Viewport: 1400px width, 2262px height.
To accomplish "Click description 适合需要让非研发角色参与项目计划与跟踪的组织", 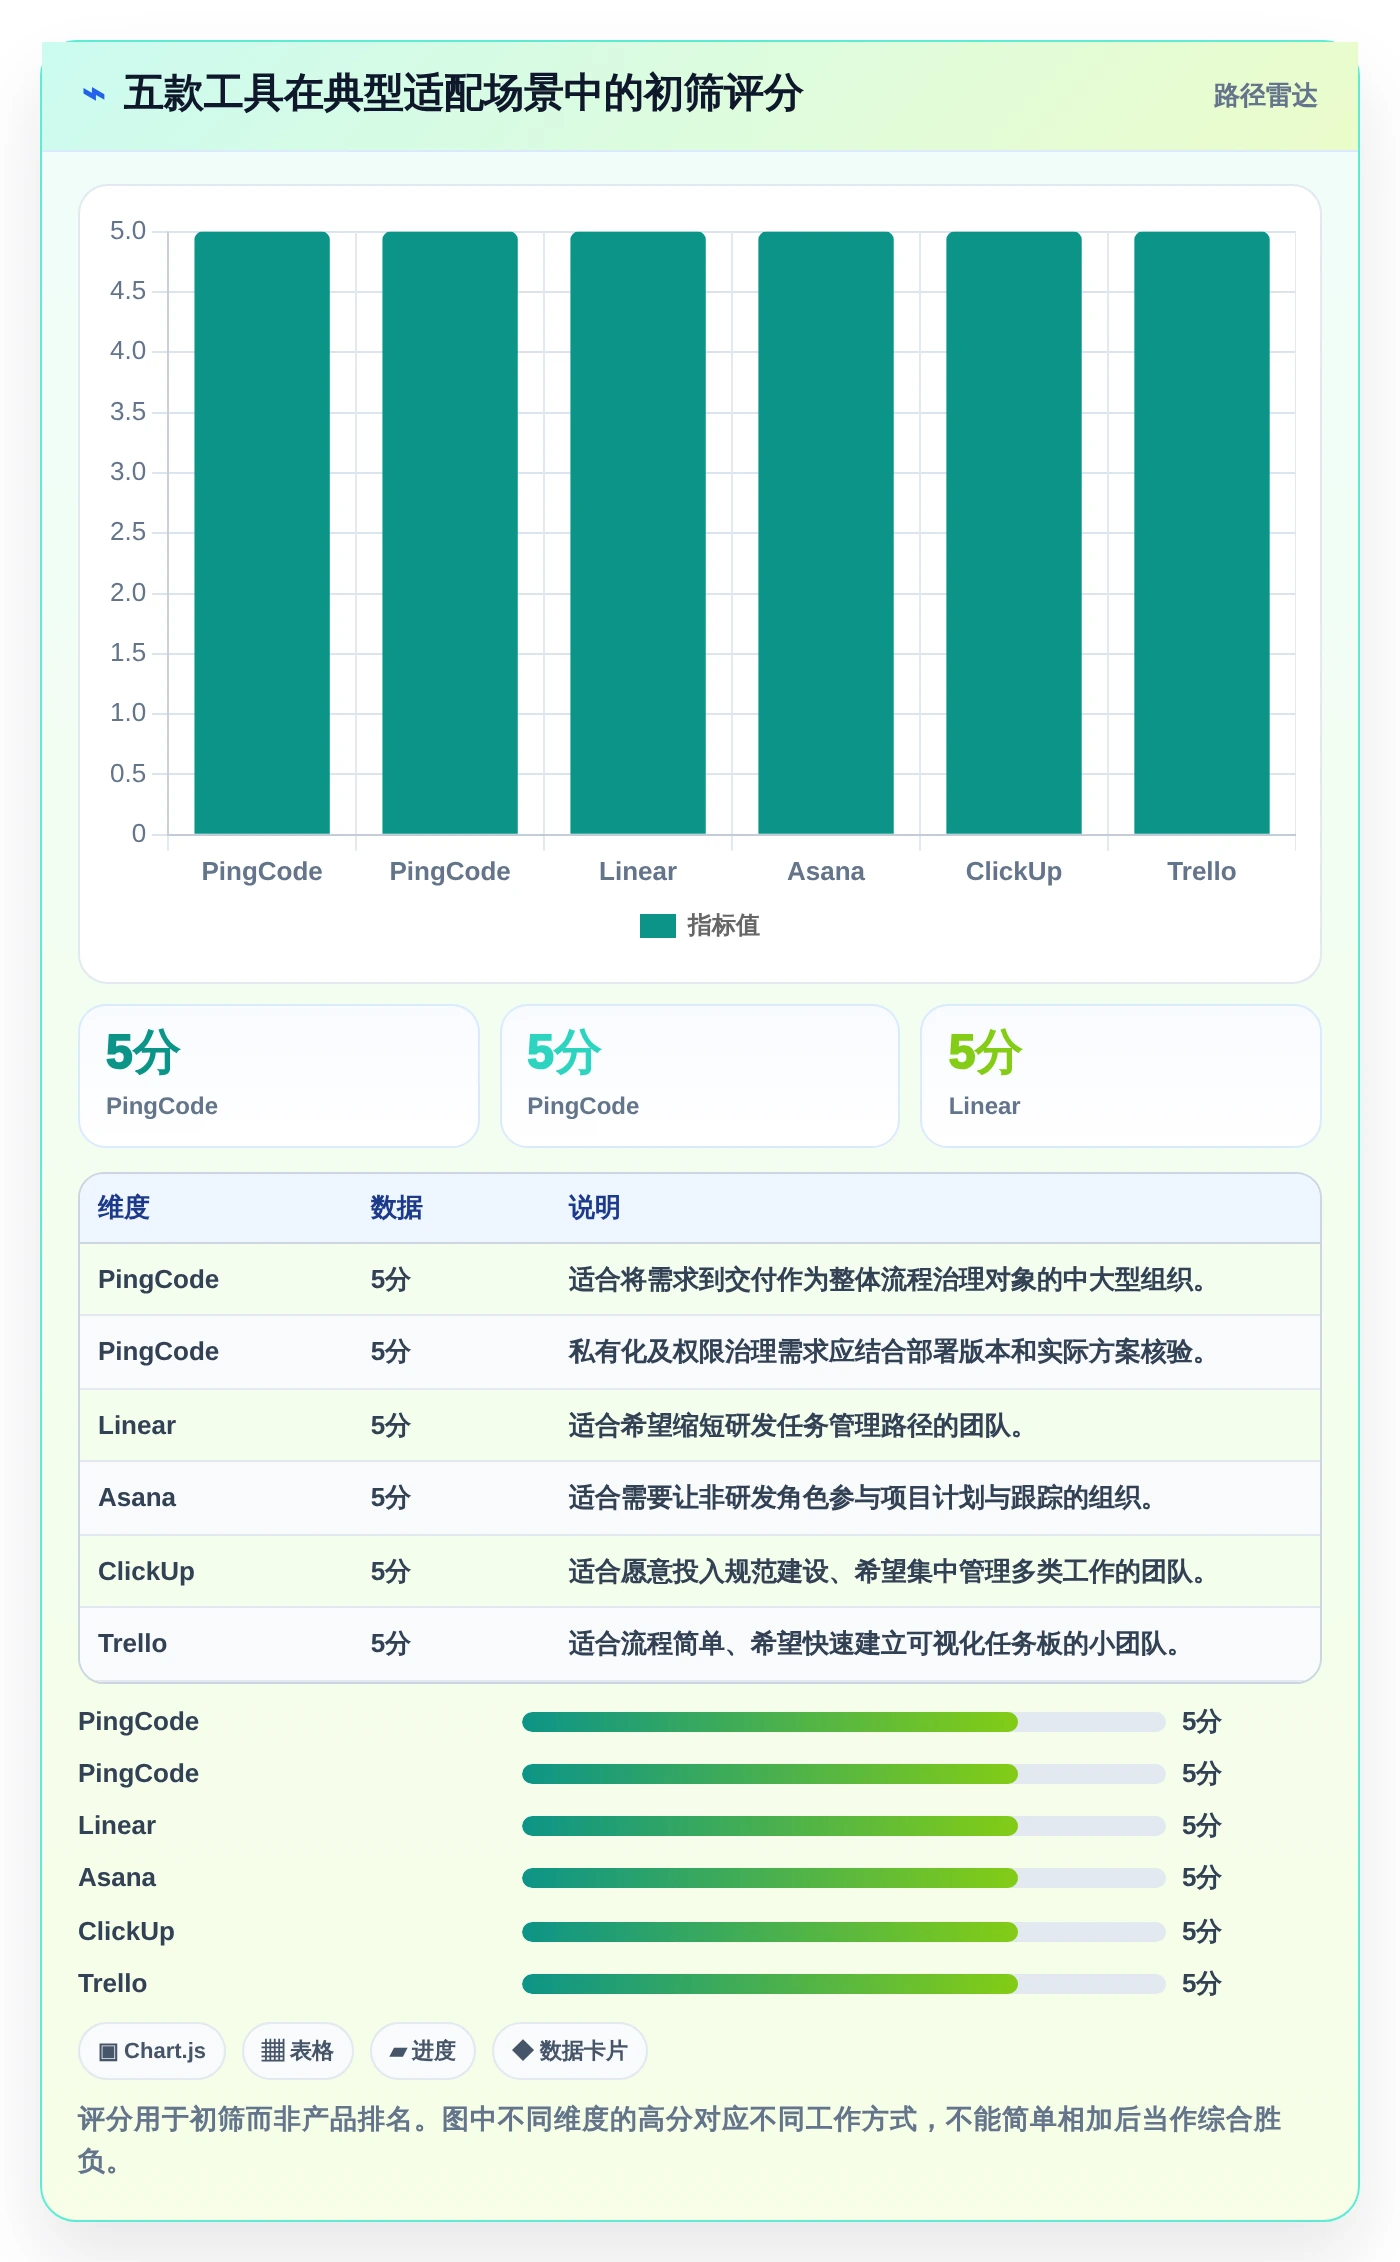I will (x=861, y=1497).
